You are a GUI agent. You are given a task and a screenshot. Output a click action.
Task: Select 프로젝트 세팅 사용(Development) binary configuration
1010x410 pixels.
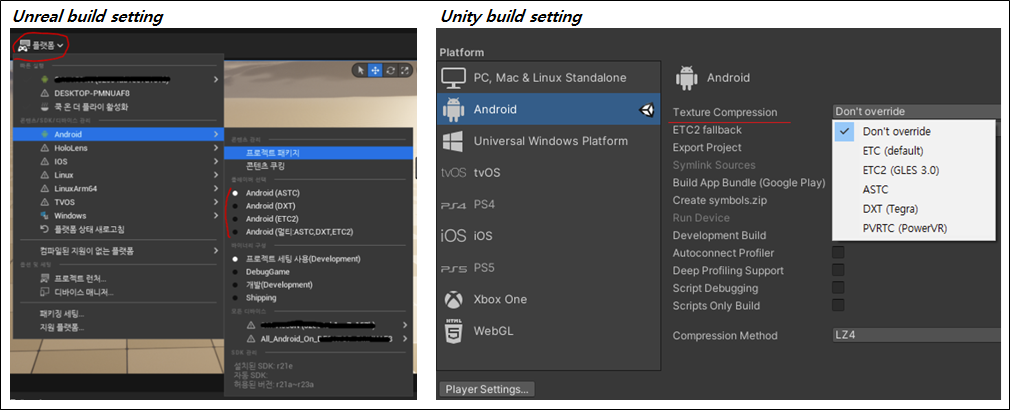(x=235, y=259)
